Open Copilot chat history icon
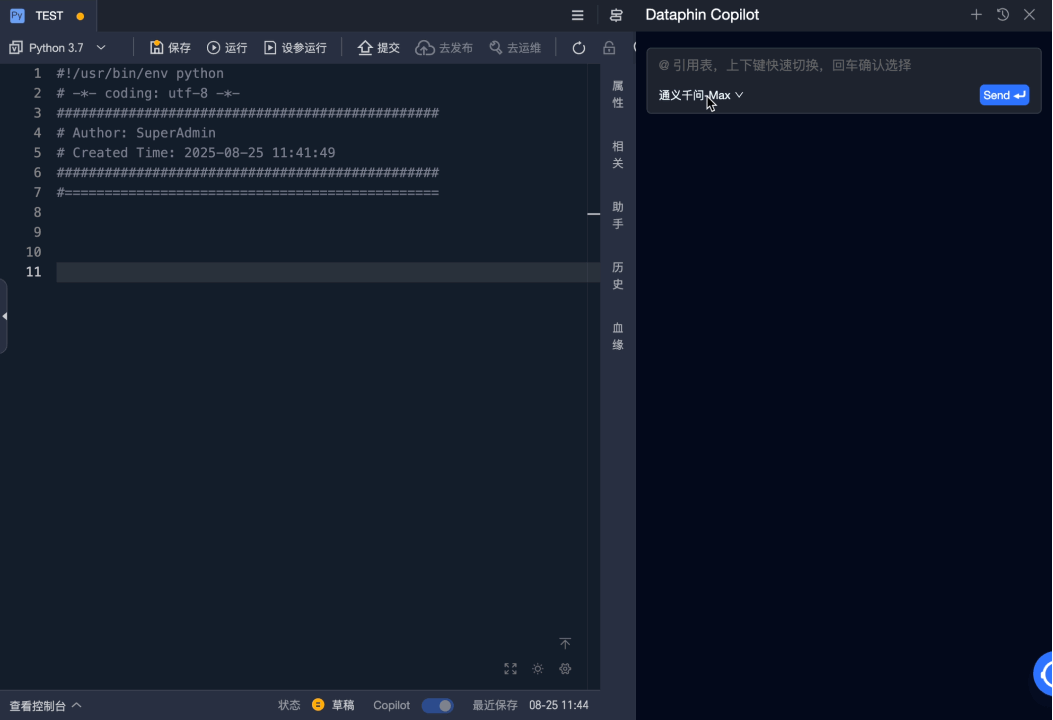 click(x=1003, y=15)
